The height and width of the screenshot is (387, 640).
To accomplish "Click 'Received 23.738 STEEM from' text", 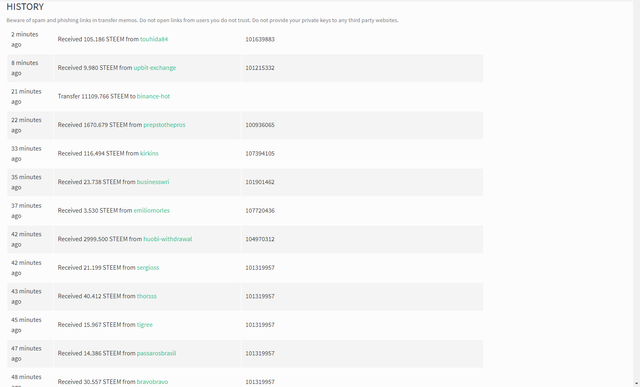I will [x=96, y=182].
